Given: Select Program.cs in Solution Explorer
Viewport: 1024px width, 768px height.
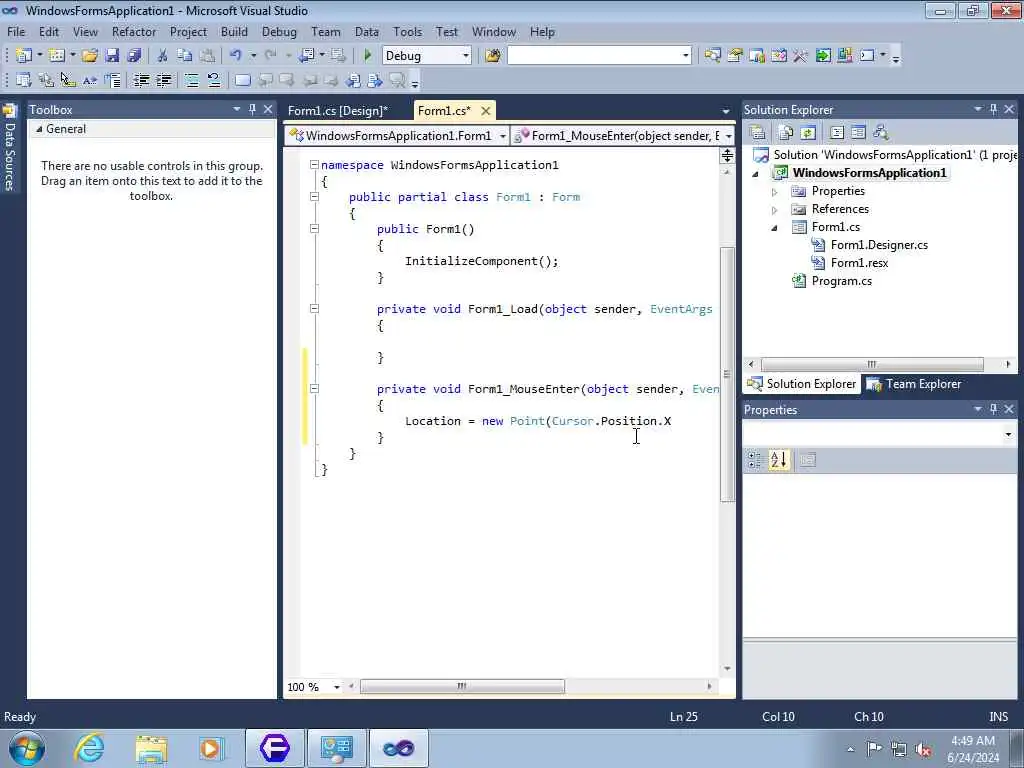Looking at the screenshot, I should click(841, 281).
